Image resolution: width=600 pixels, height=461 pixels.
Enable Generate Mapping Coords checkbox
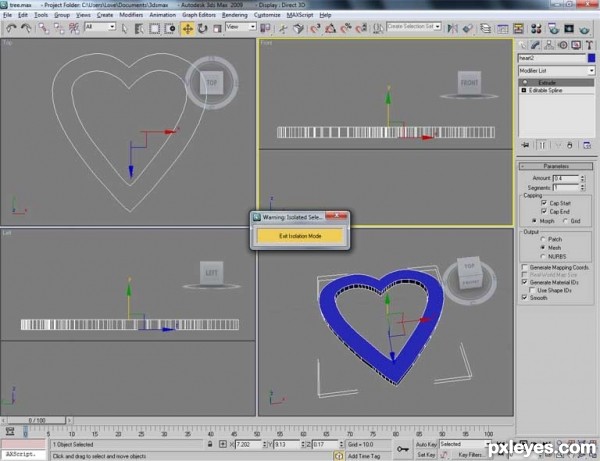click(x=525, y=267)
